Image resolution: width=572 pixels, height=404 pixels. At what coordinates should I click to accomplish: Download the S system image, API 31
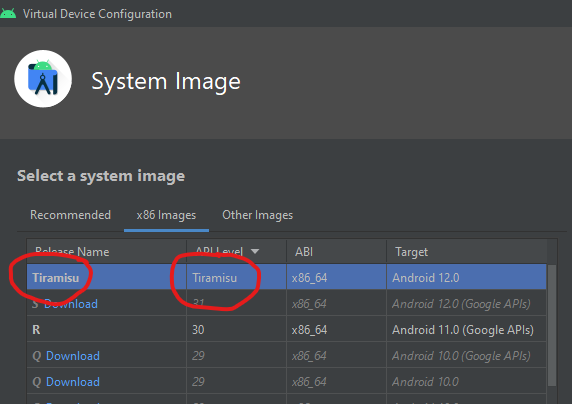71,304
